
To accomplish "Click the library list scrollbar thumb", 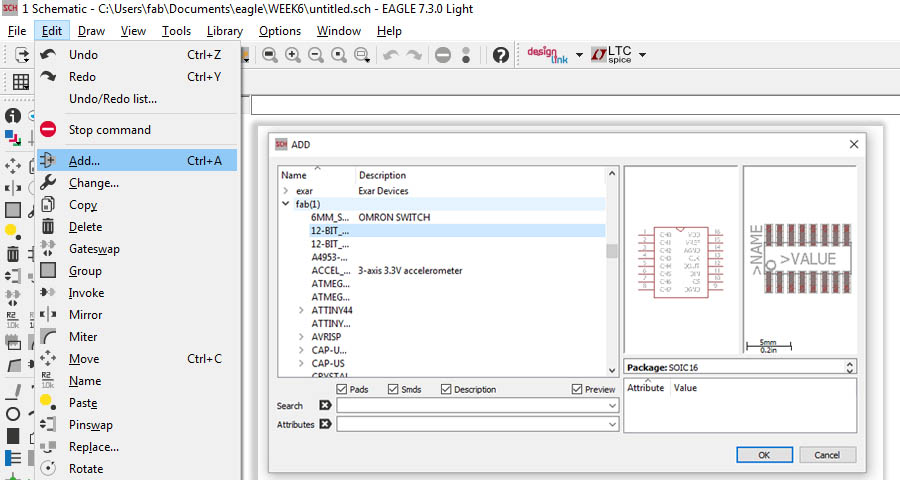I will (612, 251).
